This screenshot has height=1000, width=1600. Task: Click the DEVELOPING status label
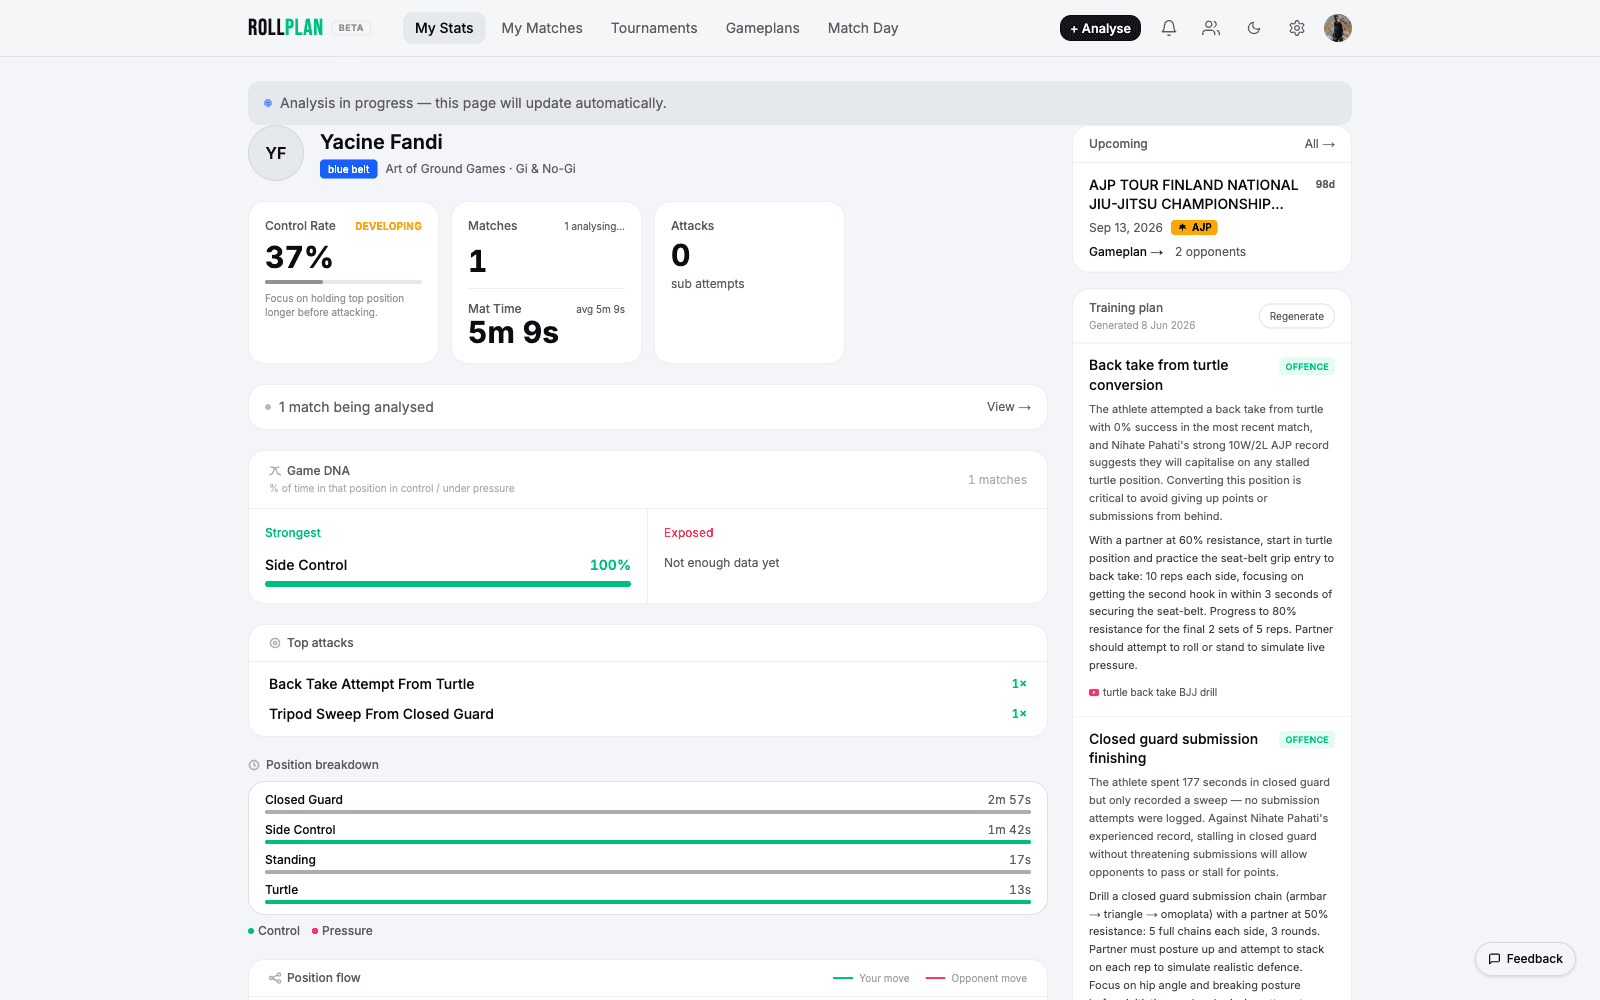coord(388,226)
